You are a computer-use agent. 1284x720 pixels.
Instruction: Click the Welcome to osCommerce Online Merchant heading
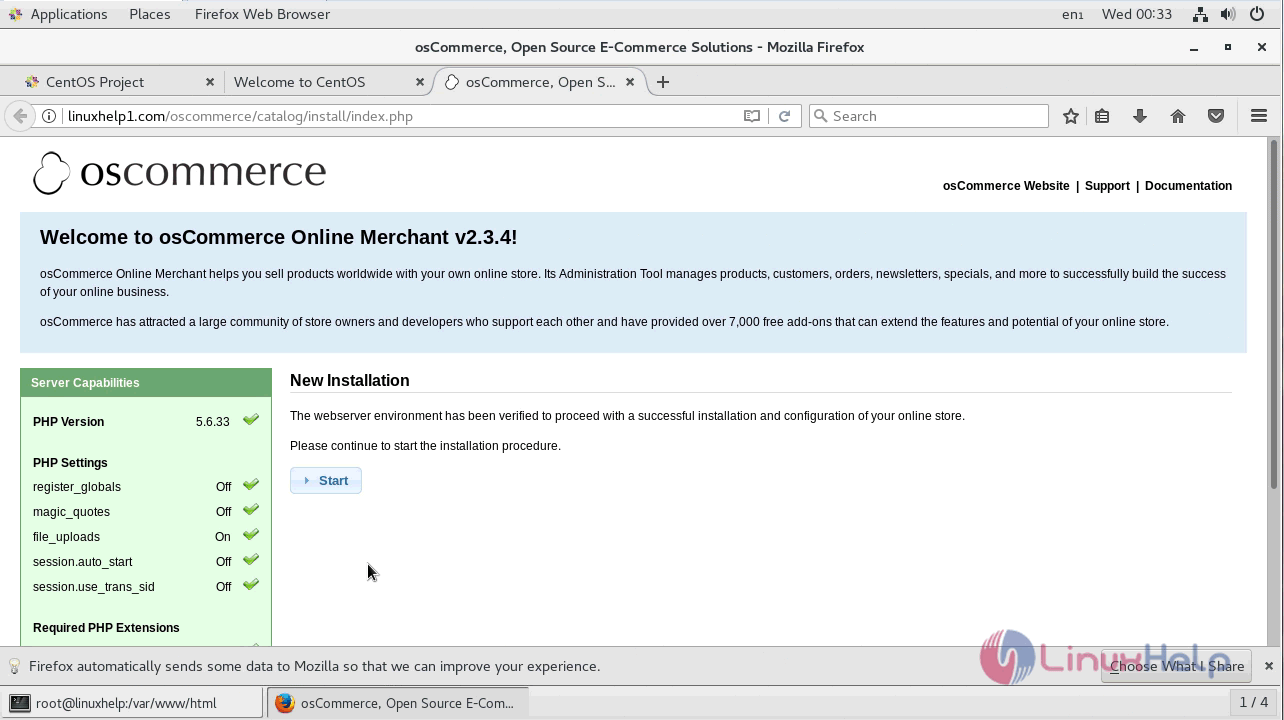tap(278, 237)
